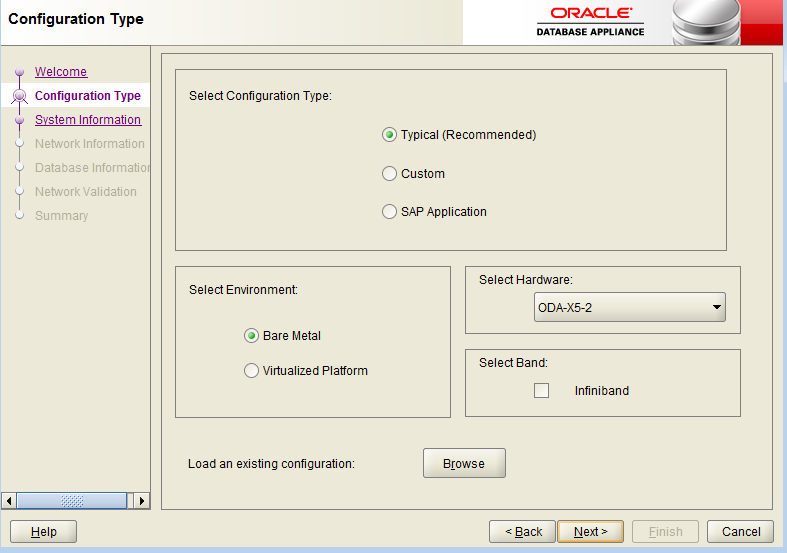Go to System Information step link

88,120
